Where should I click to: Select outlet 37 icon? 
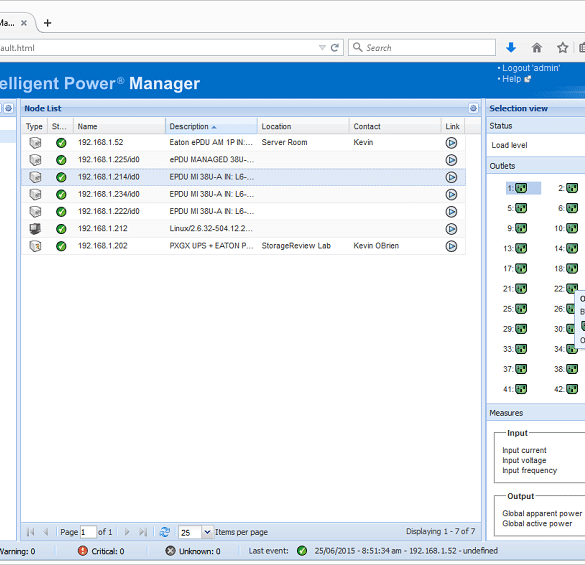point(521,369)
